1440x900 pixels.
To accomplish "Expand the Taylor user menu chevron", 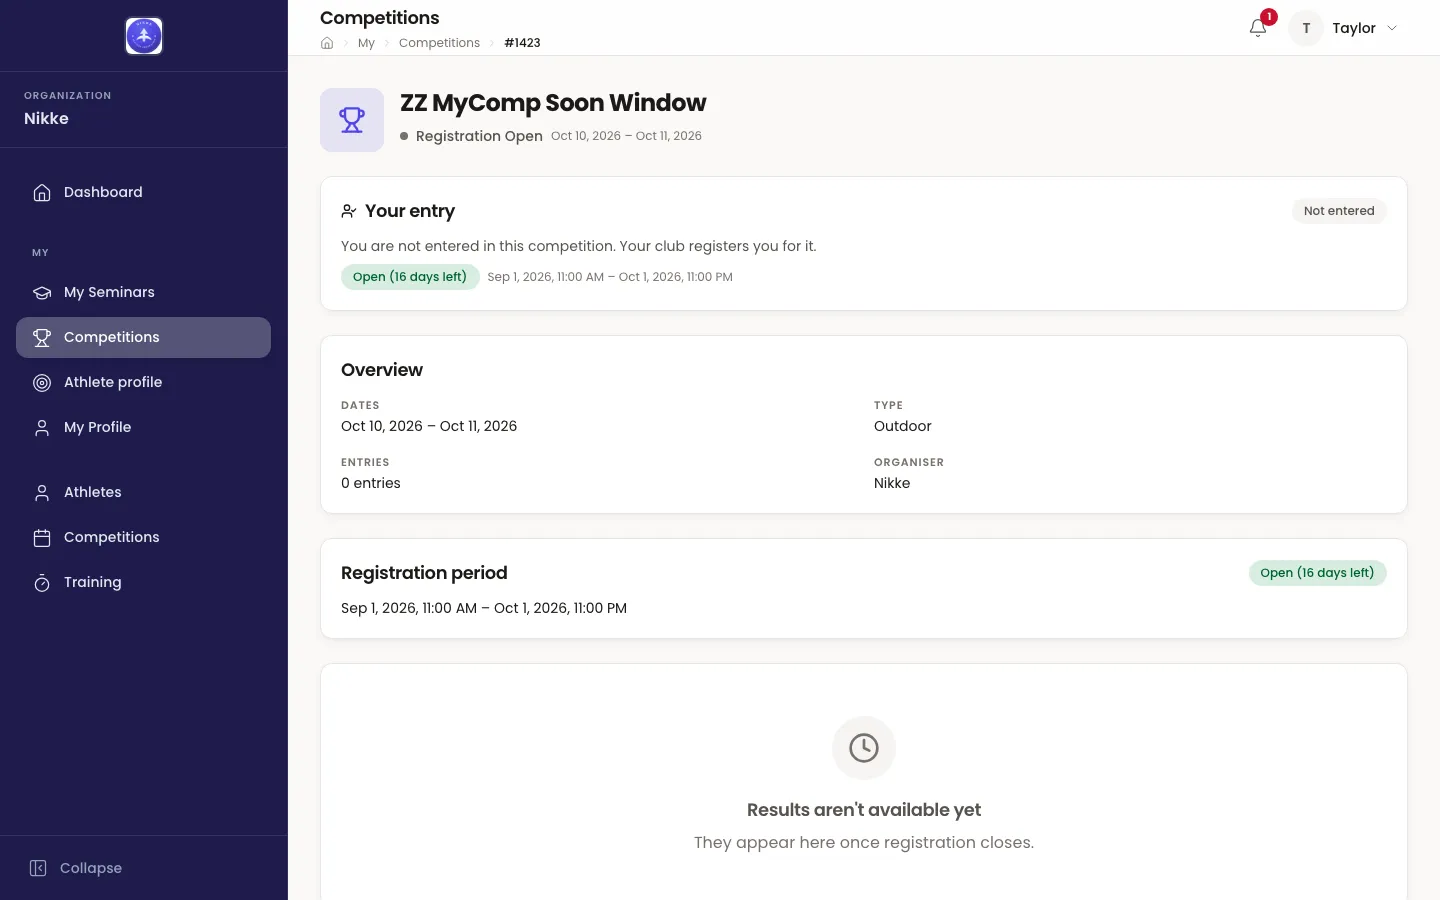I will click(1392, 28).
